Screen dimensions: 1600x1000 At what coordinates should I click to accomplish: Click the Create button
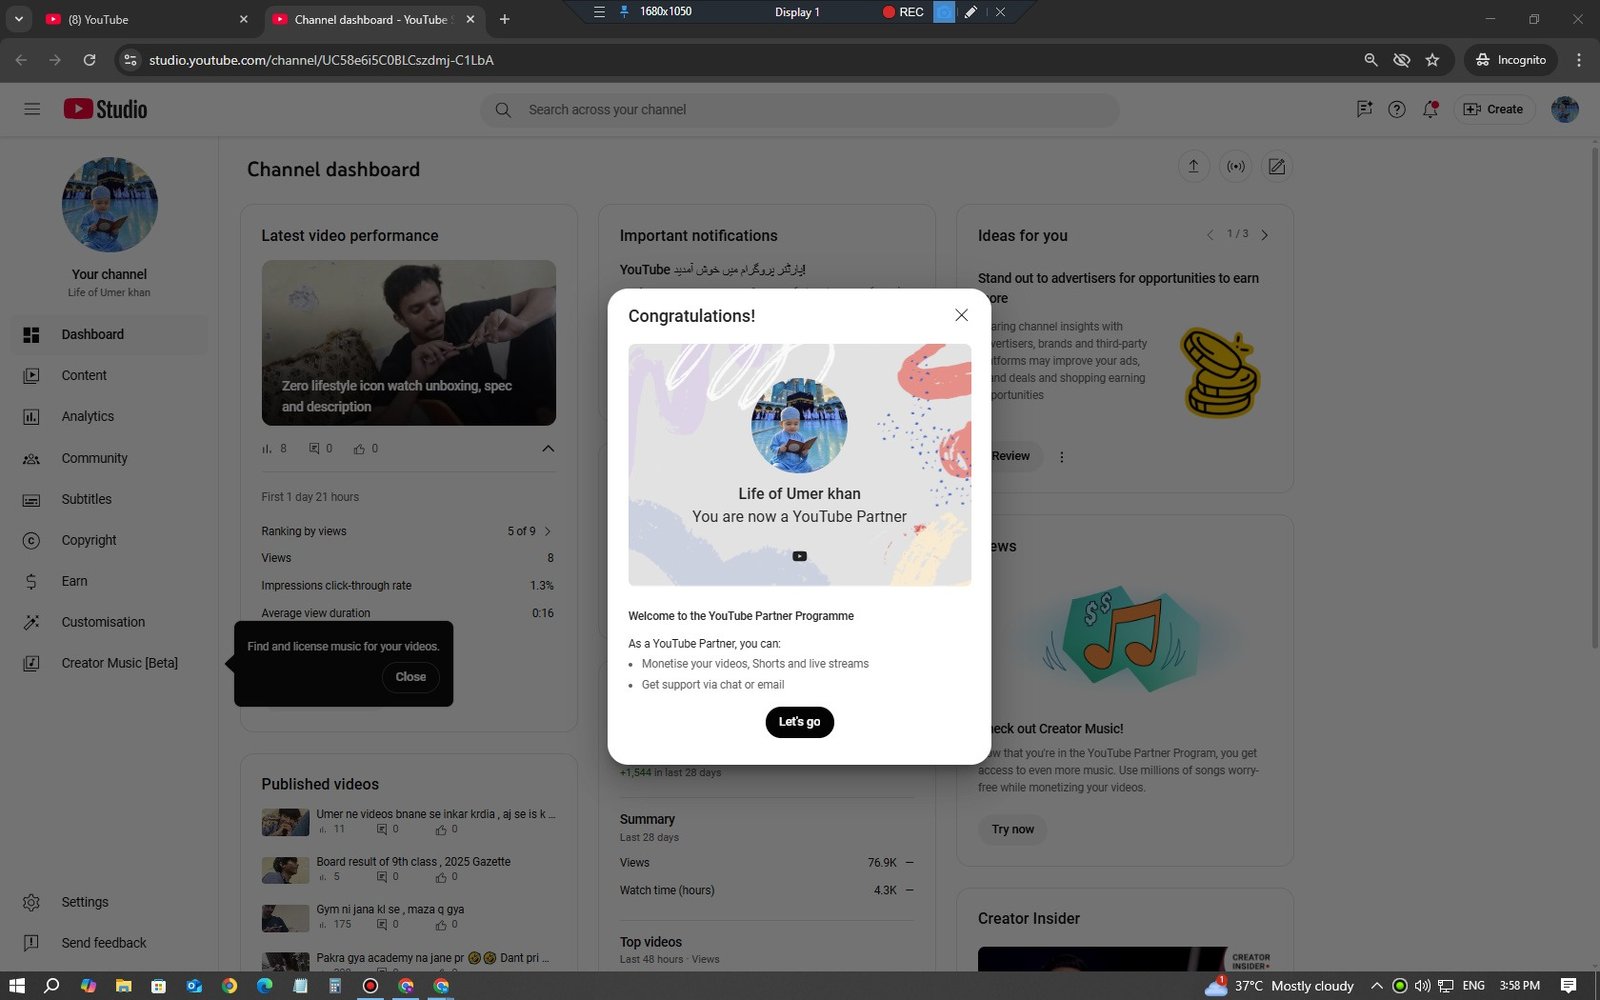tap(1493, 109)
